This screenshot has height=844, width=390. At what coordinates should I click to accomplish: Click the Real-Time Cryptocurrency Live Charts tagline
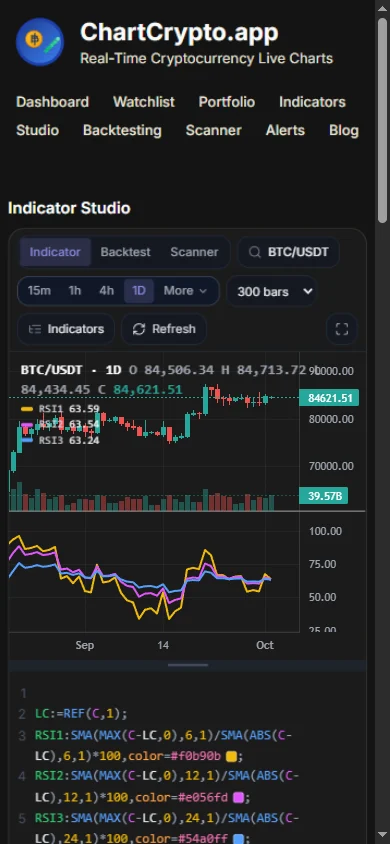point(207,58)
